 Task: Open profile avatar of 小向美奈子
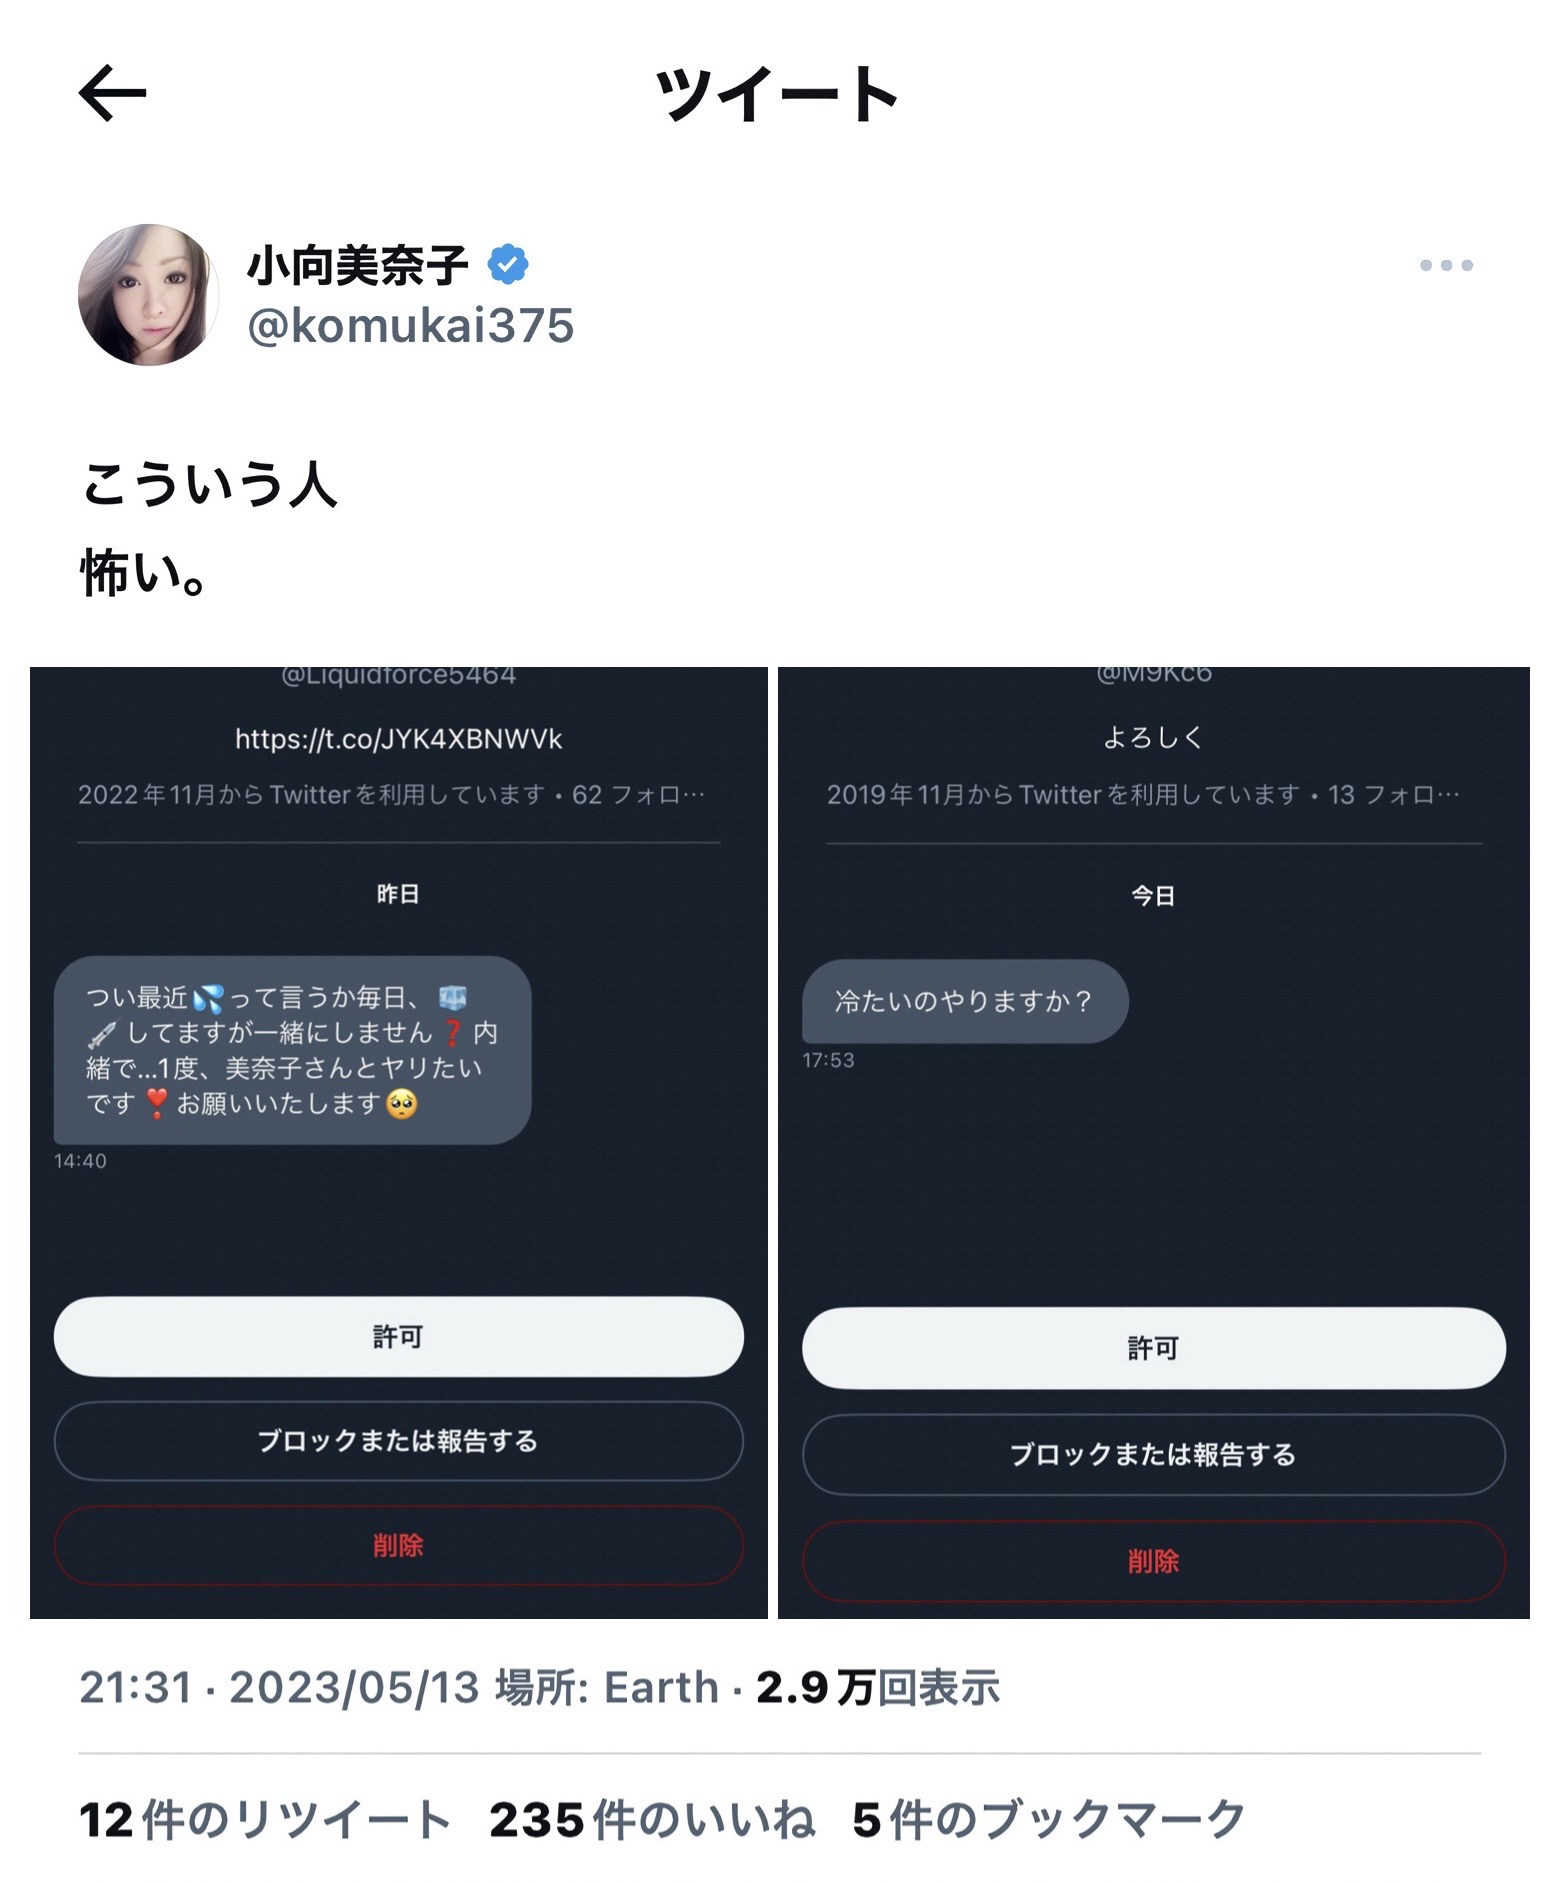(148, 295)
